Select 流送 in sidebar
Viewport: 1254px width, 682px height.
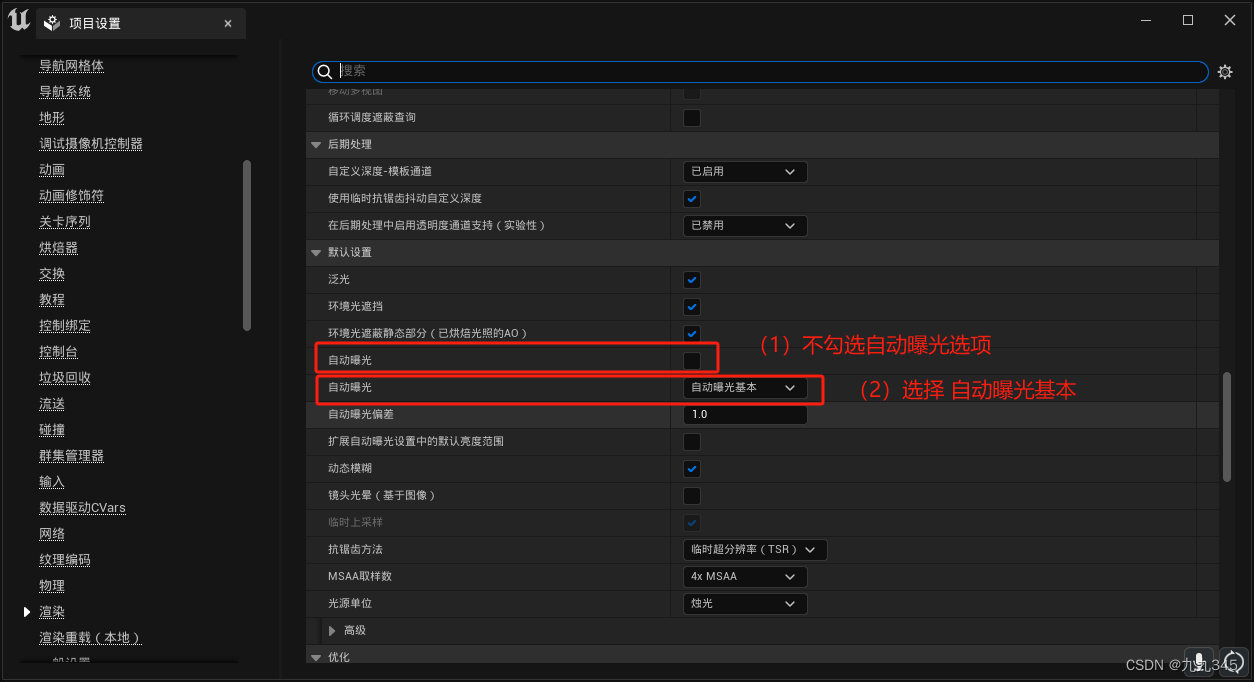tap(52, 404)
